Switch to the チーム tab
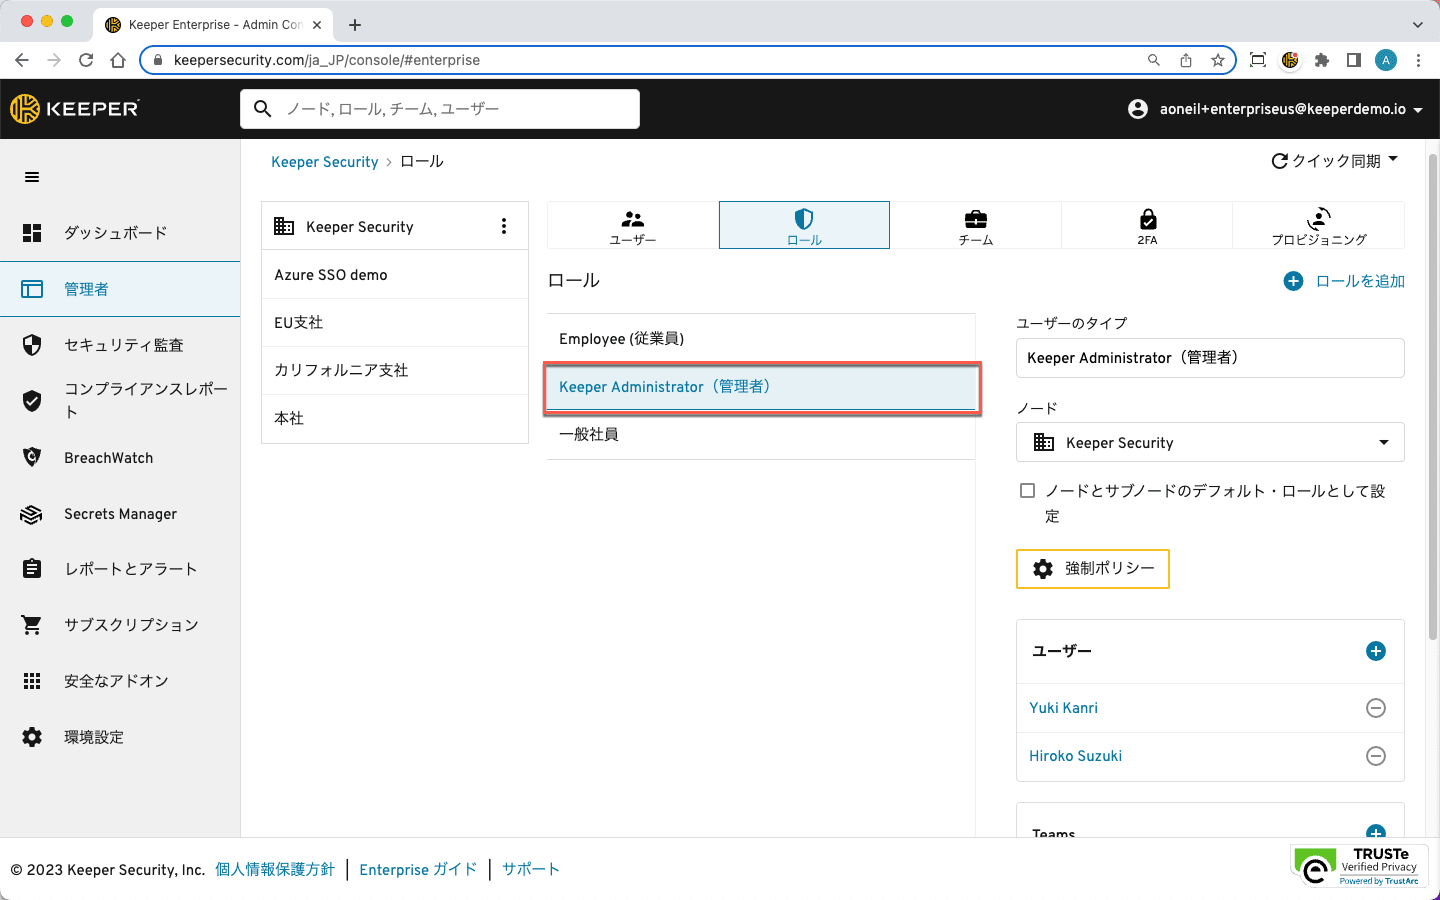This screenshot has width=1440, height=900. [x=975, y=226]
